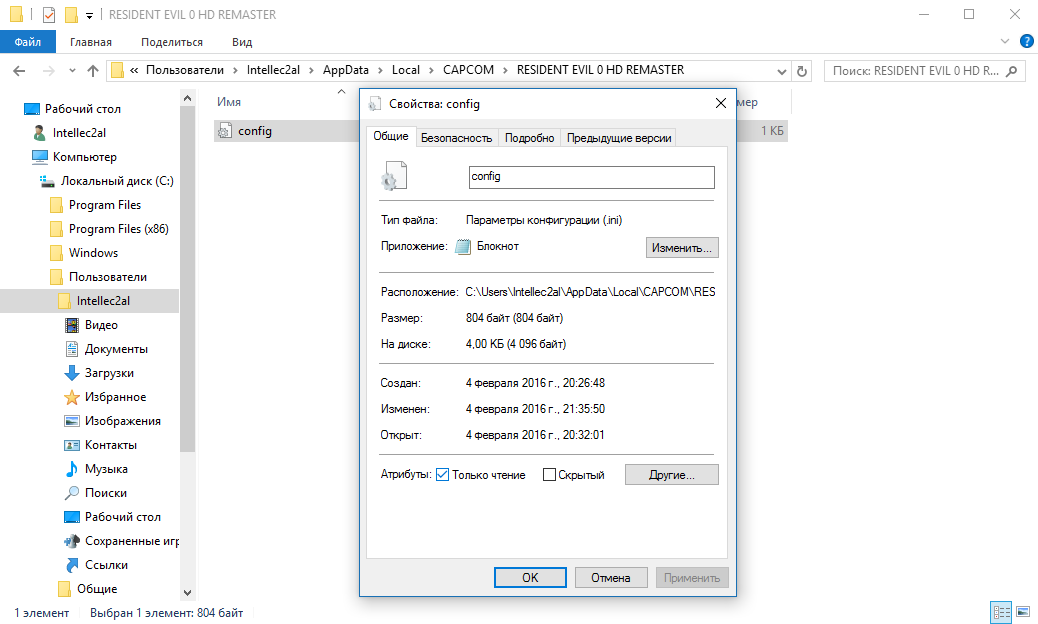
Task: Open the Главная ribbon tab
Action: tap(91, 42)
